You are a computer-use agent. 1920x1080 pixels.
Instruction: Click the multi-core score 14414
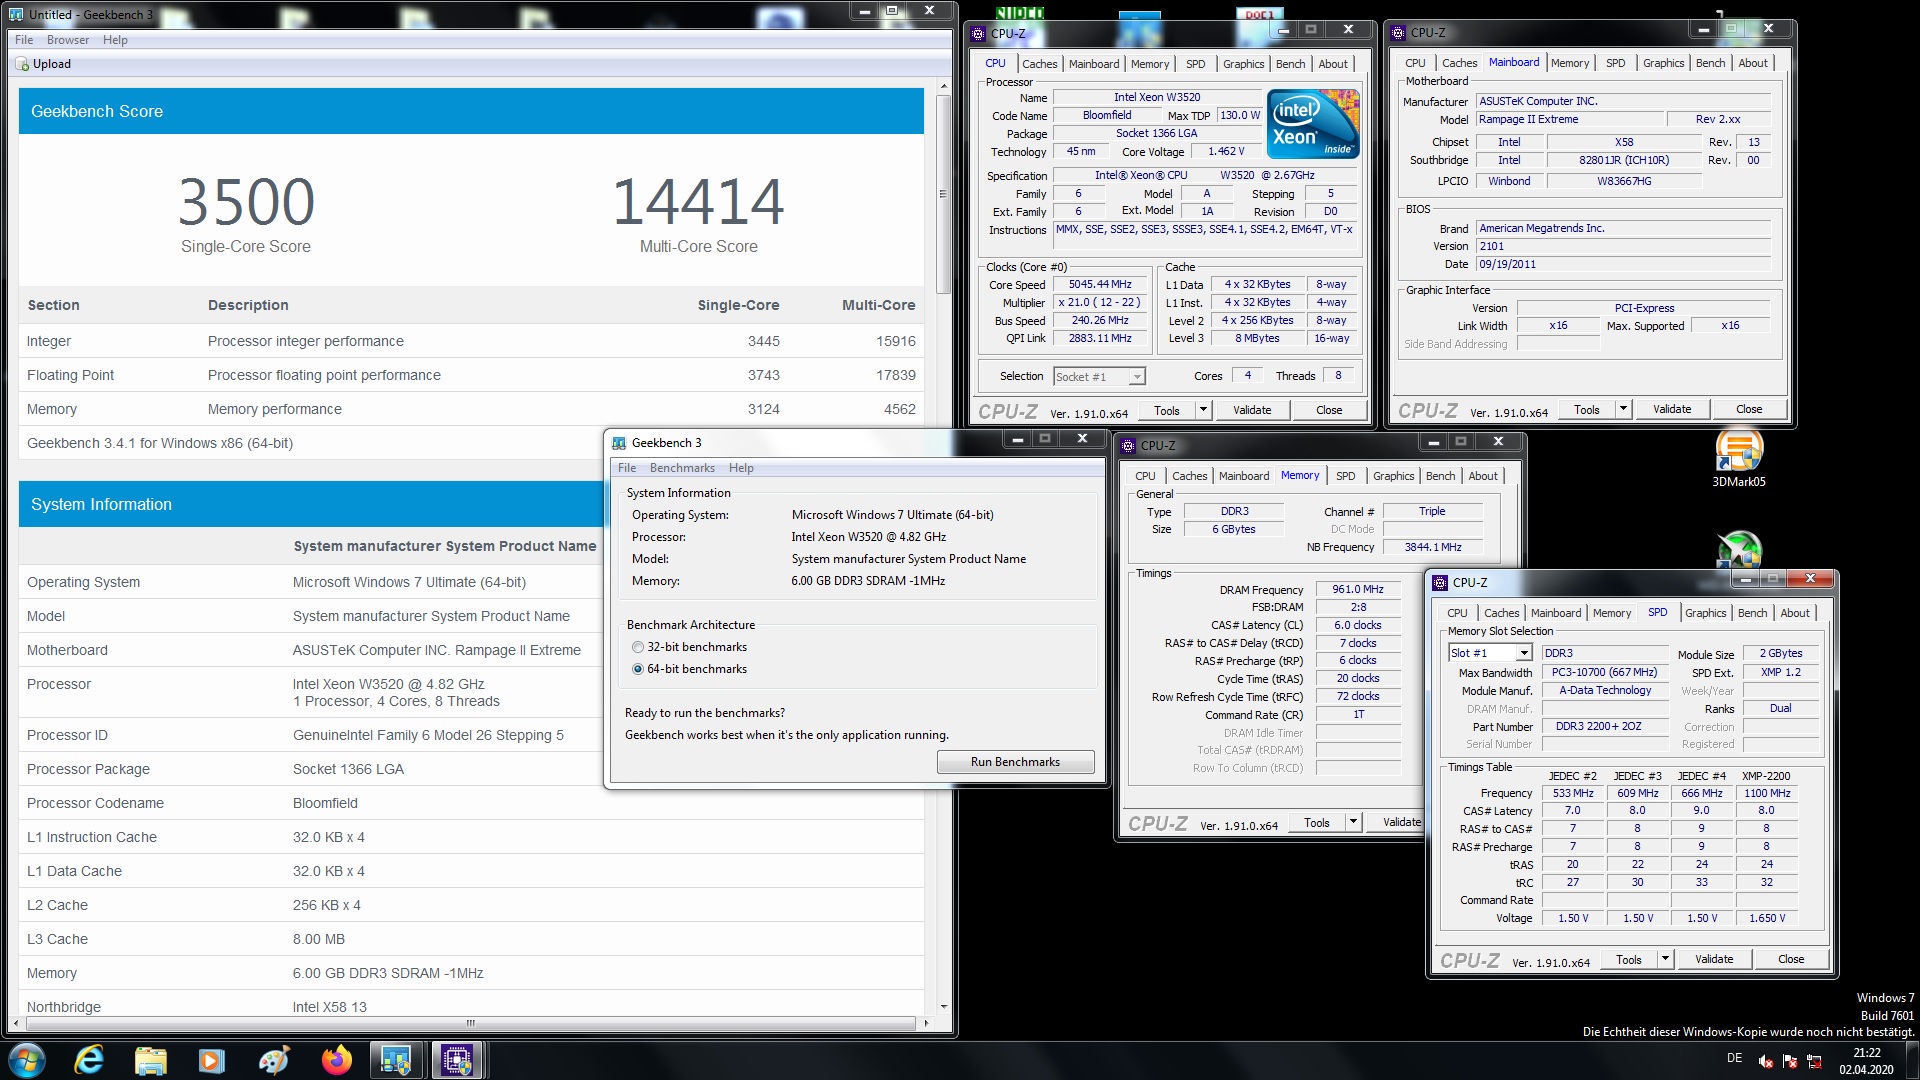[x=698, y=202]
